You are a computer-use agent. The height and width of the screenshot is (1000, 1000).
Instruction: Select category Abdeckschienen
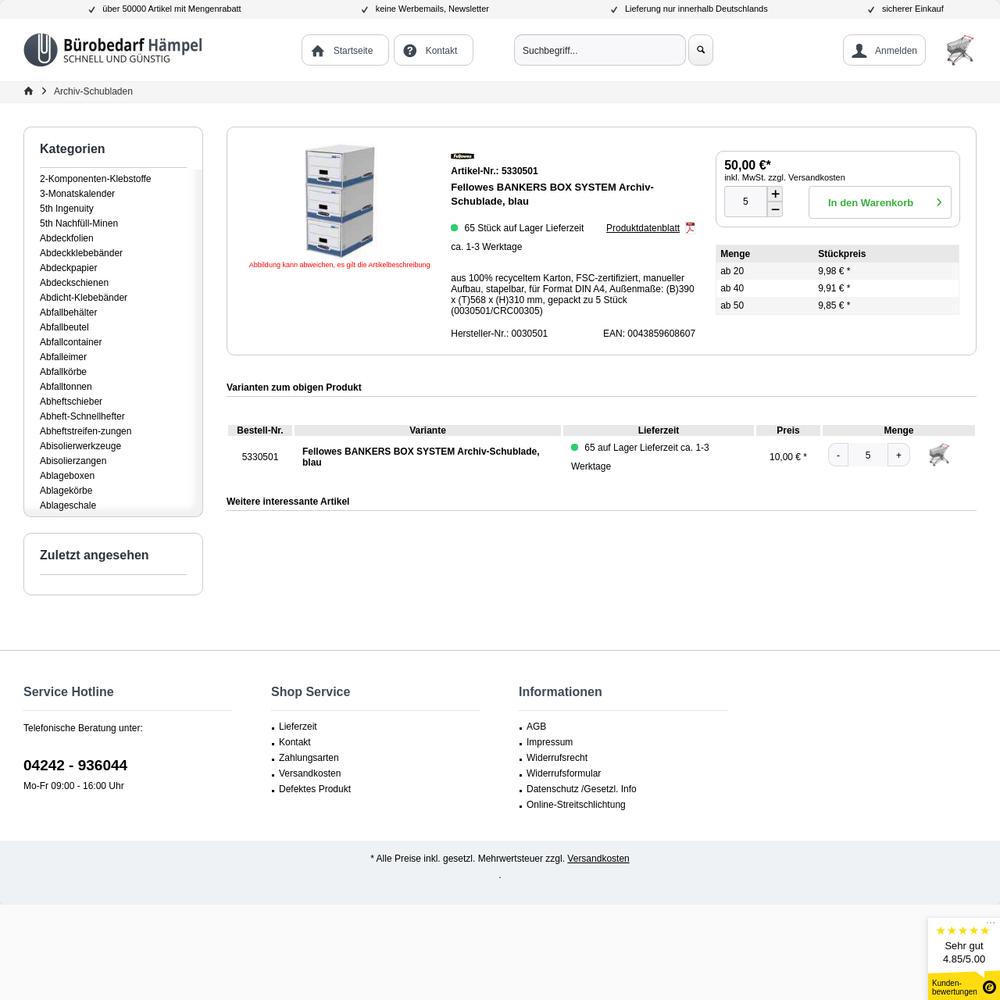74,283
